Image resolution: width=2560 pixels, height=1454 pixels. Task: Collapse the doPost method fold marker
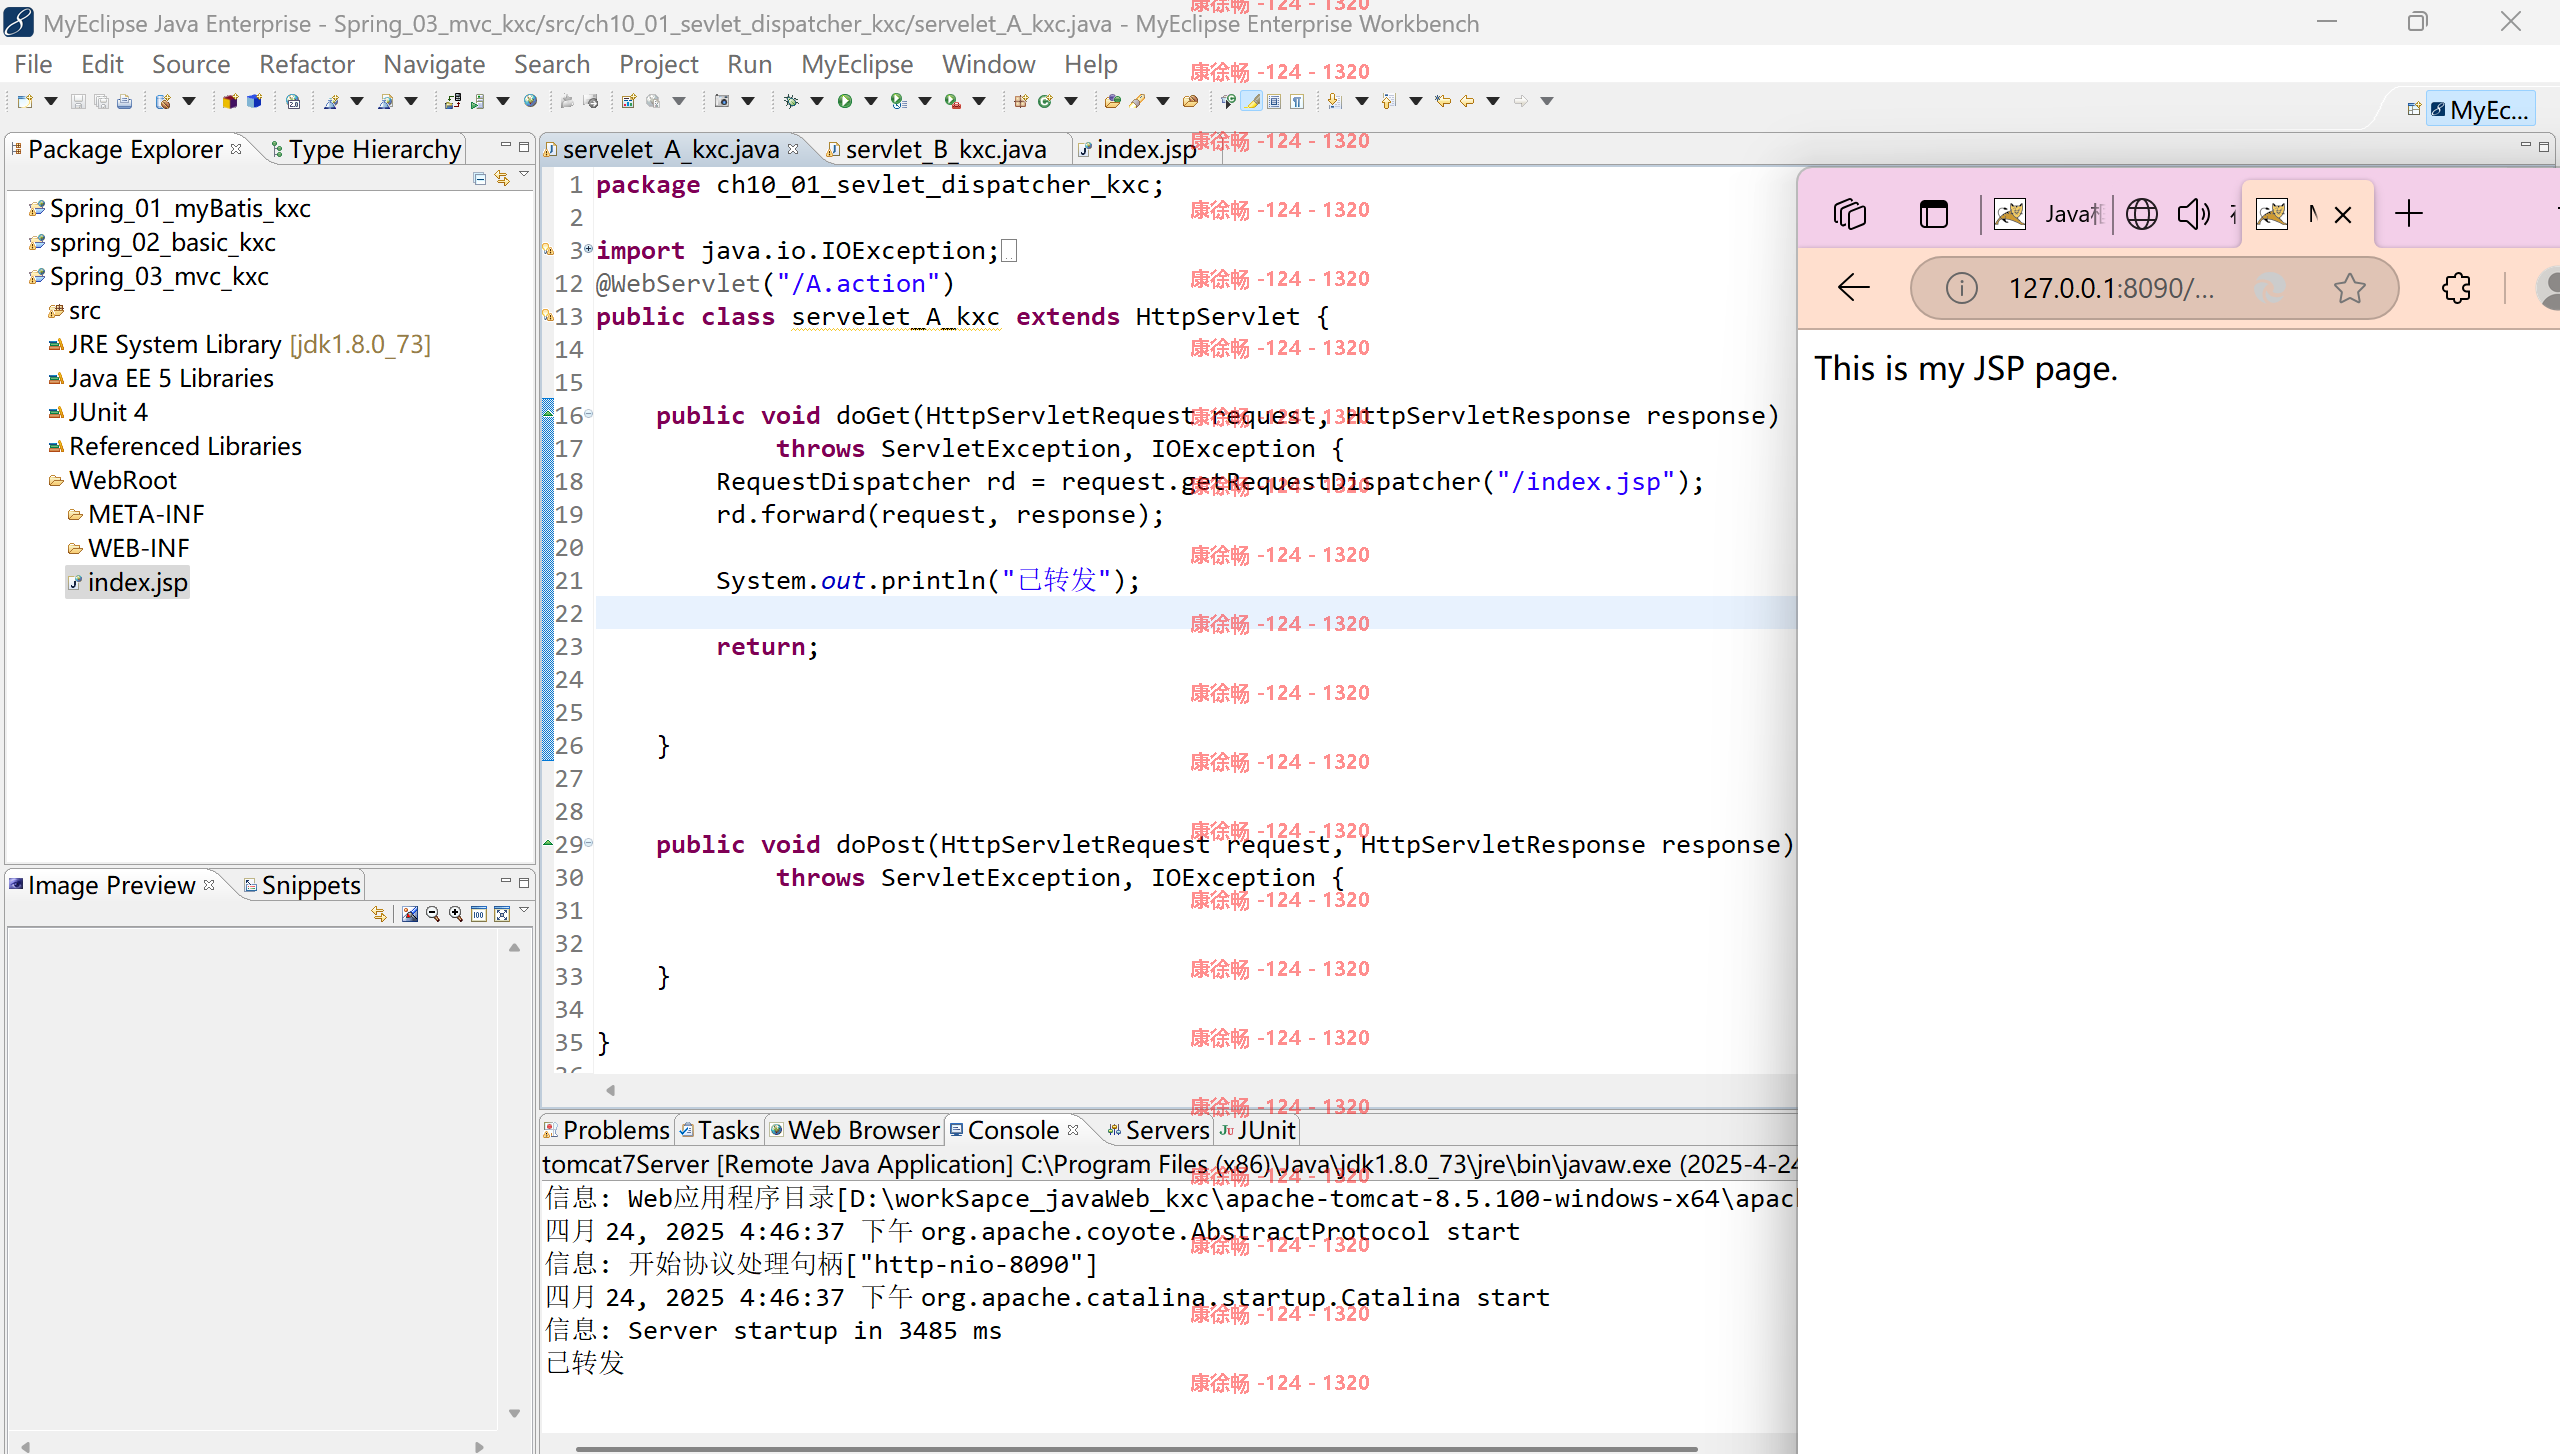click(x=588, y=842)
